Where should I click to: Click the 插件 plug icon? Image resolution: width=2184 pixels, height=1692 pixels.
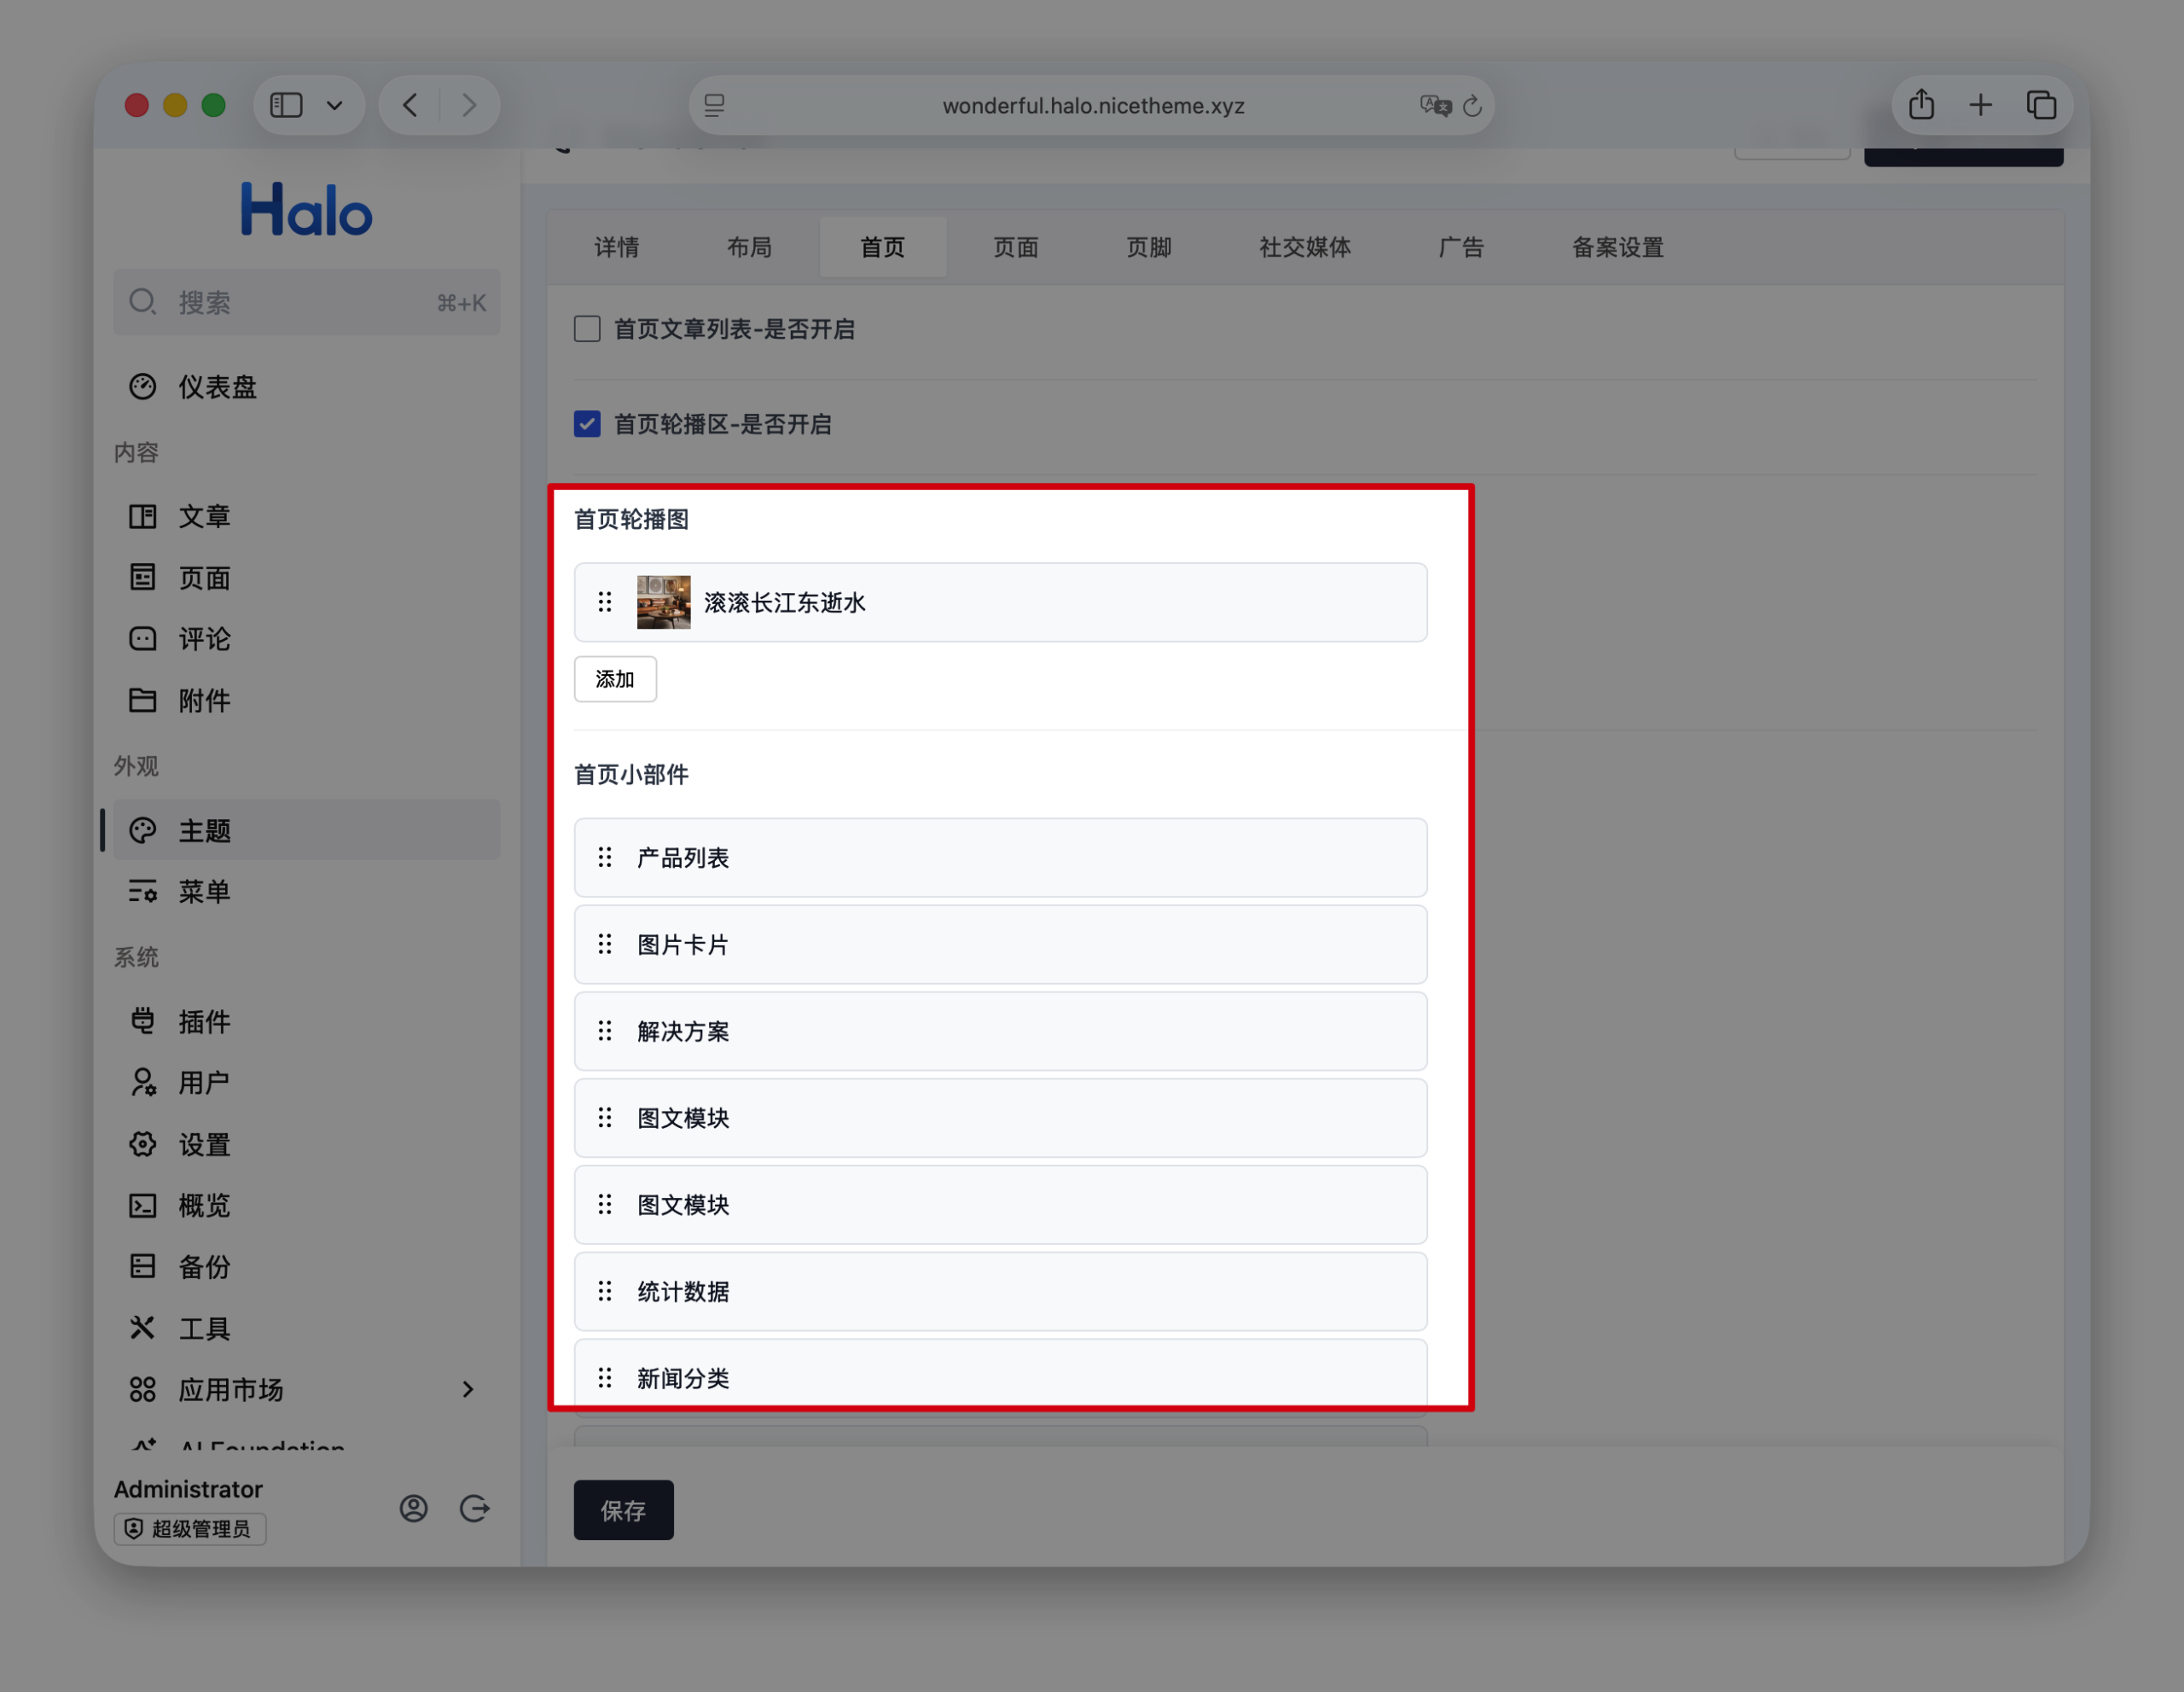click(143, 1021)
